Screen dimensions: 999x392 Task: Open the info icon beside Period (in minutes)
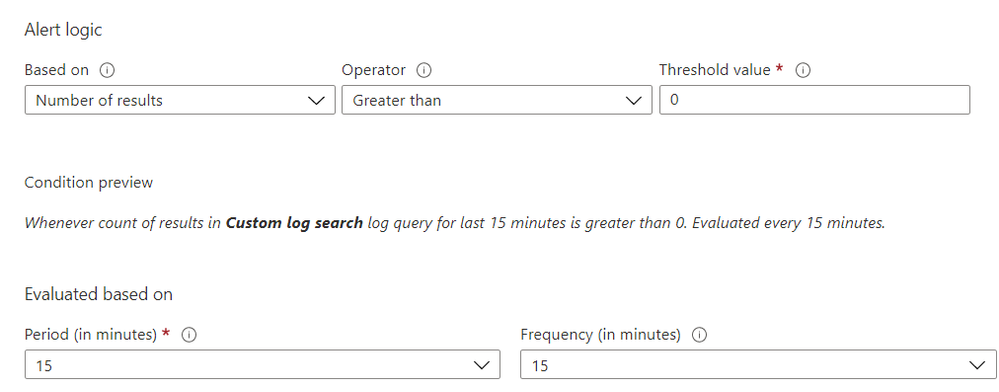pos(189,335)
